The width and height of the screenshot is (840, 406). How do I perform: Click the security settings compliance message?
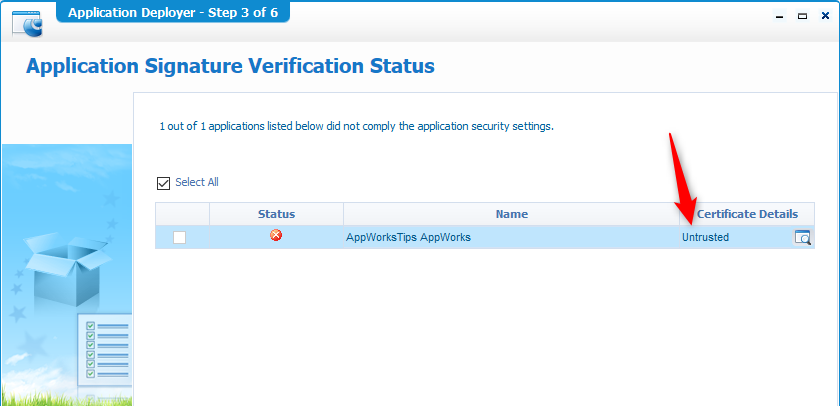click(x=356, y=127)
